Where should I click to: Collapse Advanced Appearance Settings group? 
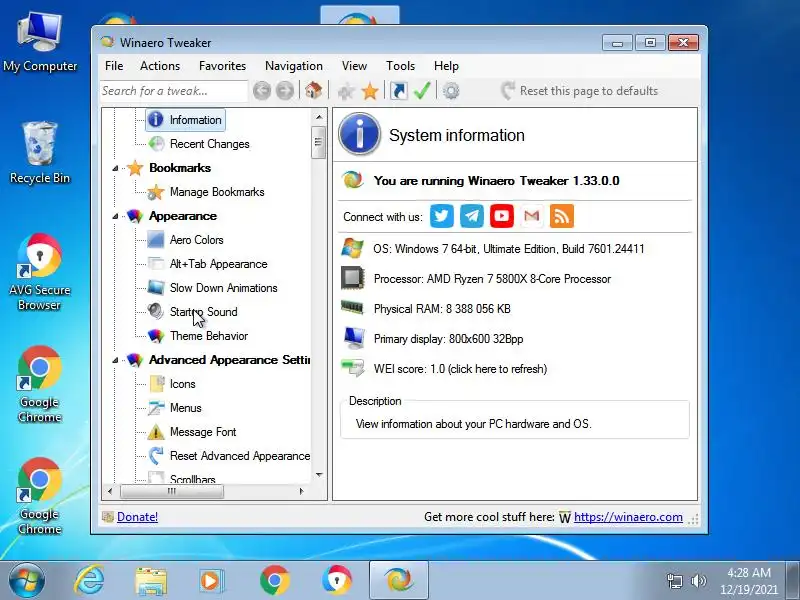coord(115,360)
